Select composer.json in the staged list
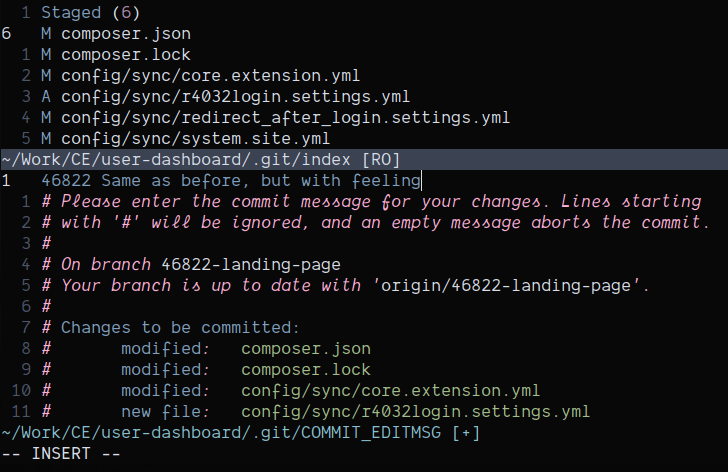Screen dimensions: 728x472 [x=125, y=34]
